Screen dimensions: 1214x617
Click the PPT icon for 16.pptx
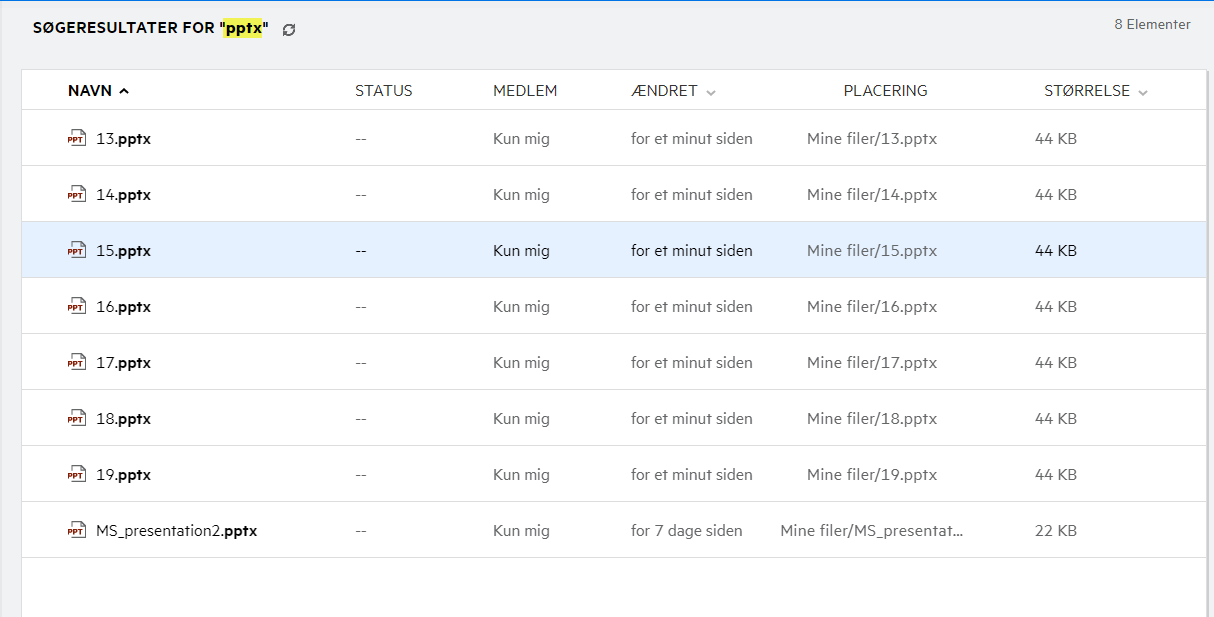coord(76,307)
